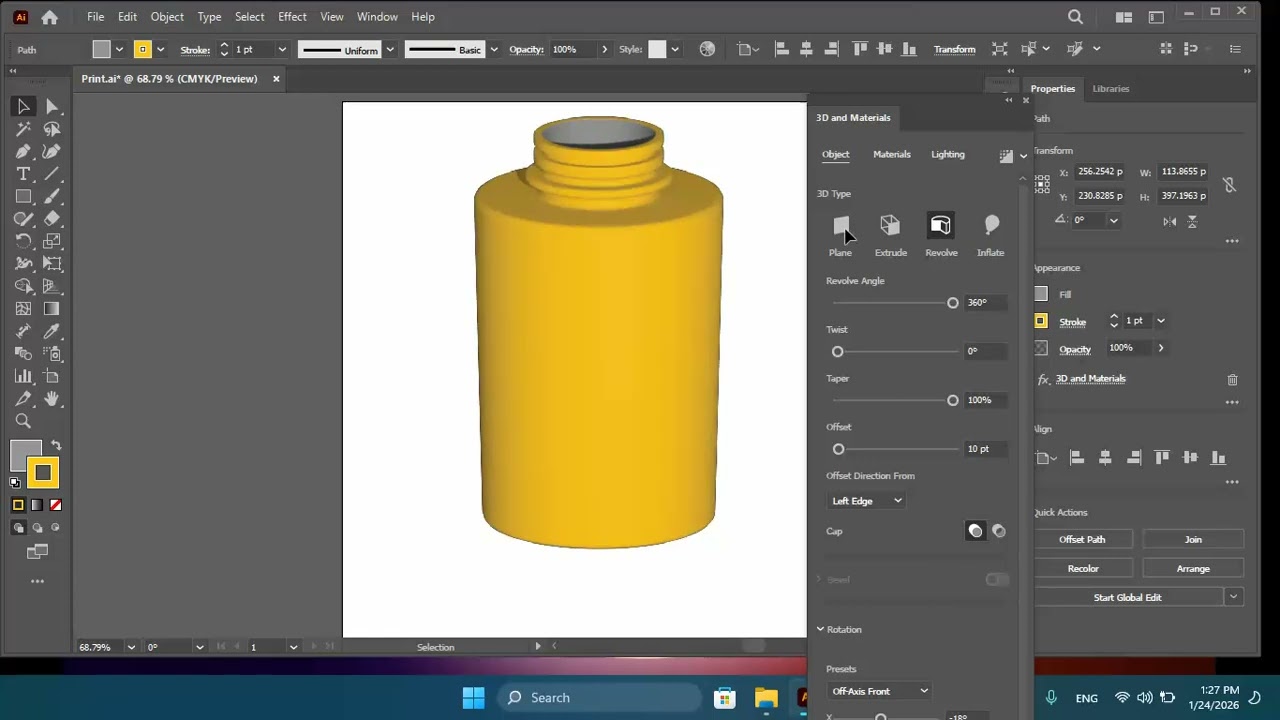Select the Zoom tool

tap(23, 421)
